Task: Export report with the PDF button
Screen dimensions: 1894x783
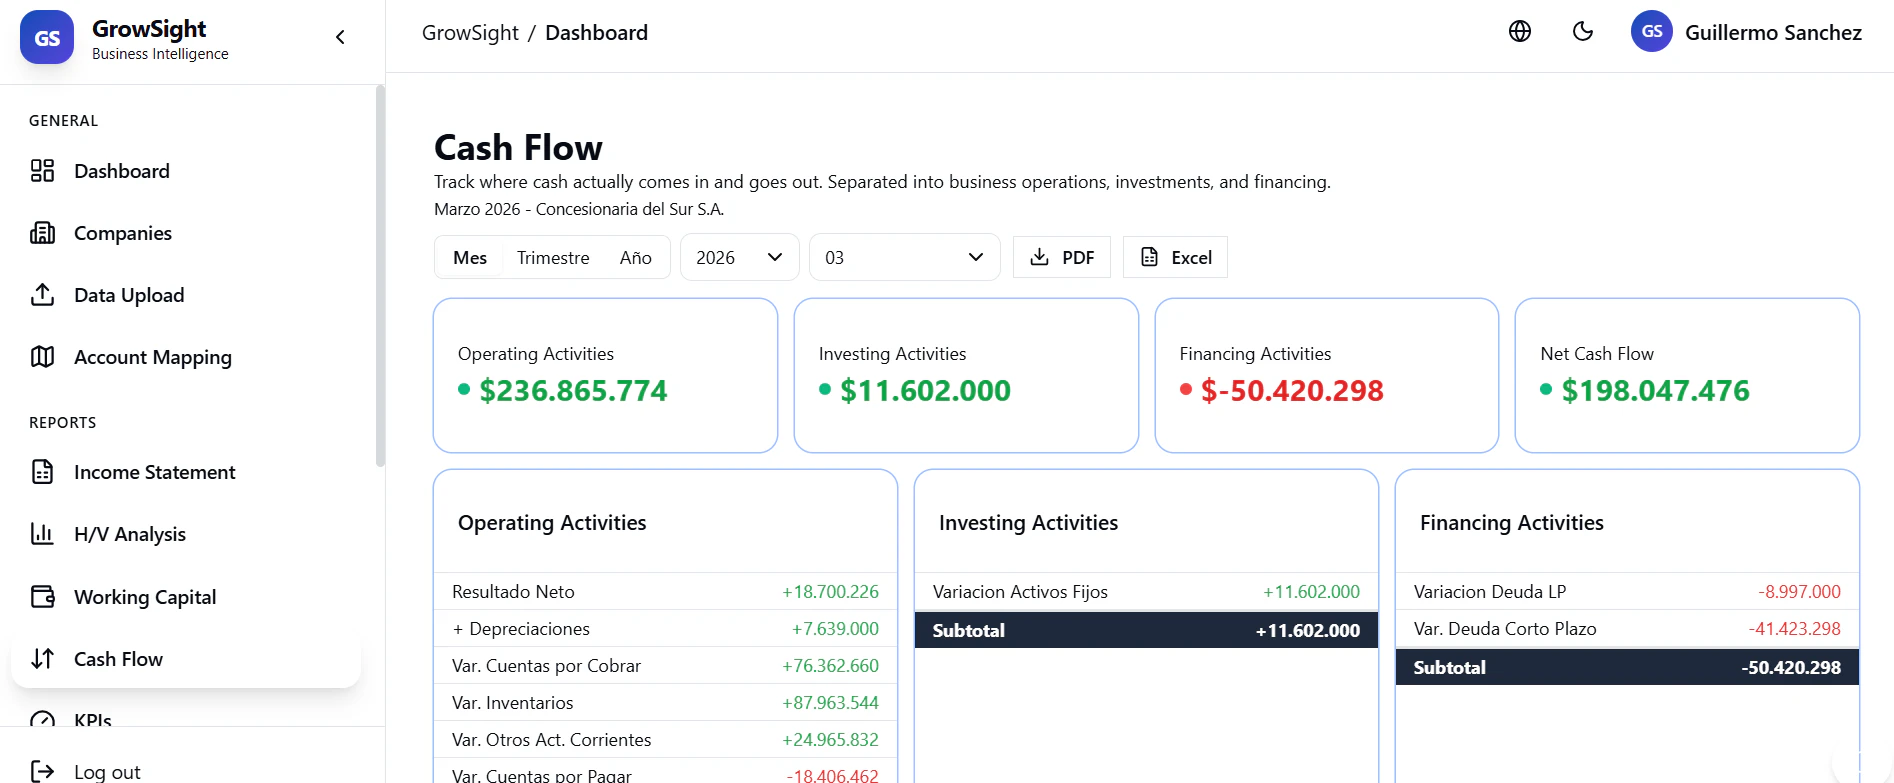Action: pyautogui.click(x=1062, y=257)
